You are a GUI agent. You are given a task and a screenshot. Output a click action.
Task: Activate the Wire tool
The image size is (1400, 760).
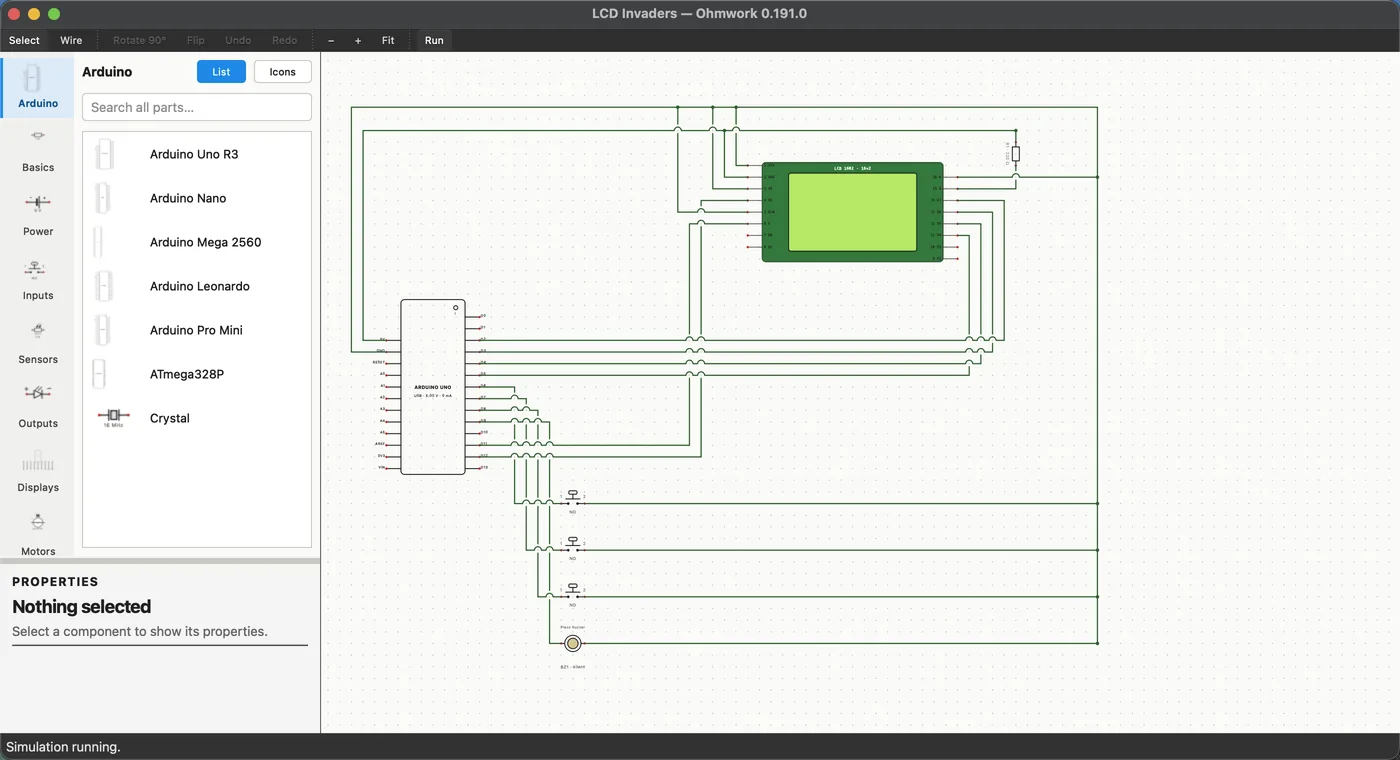[71, 40]
